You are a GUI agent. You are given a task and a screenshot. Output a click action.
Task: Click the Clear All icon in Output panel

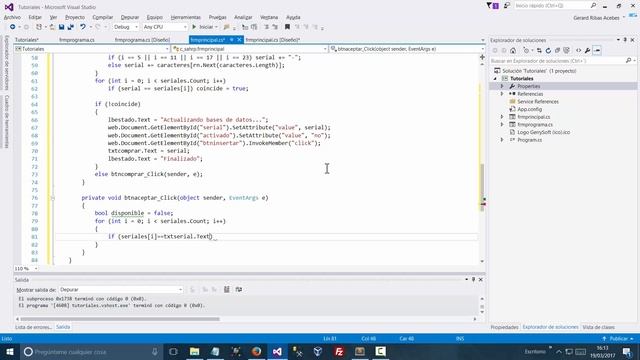pyautogui.click(x=227, y=289)
